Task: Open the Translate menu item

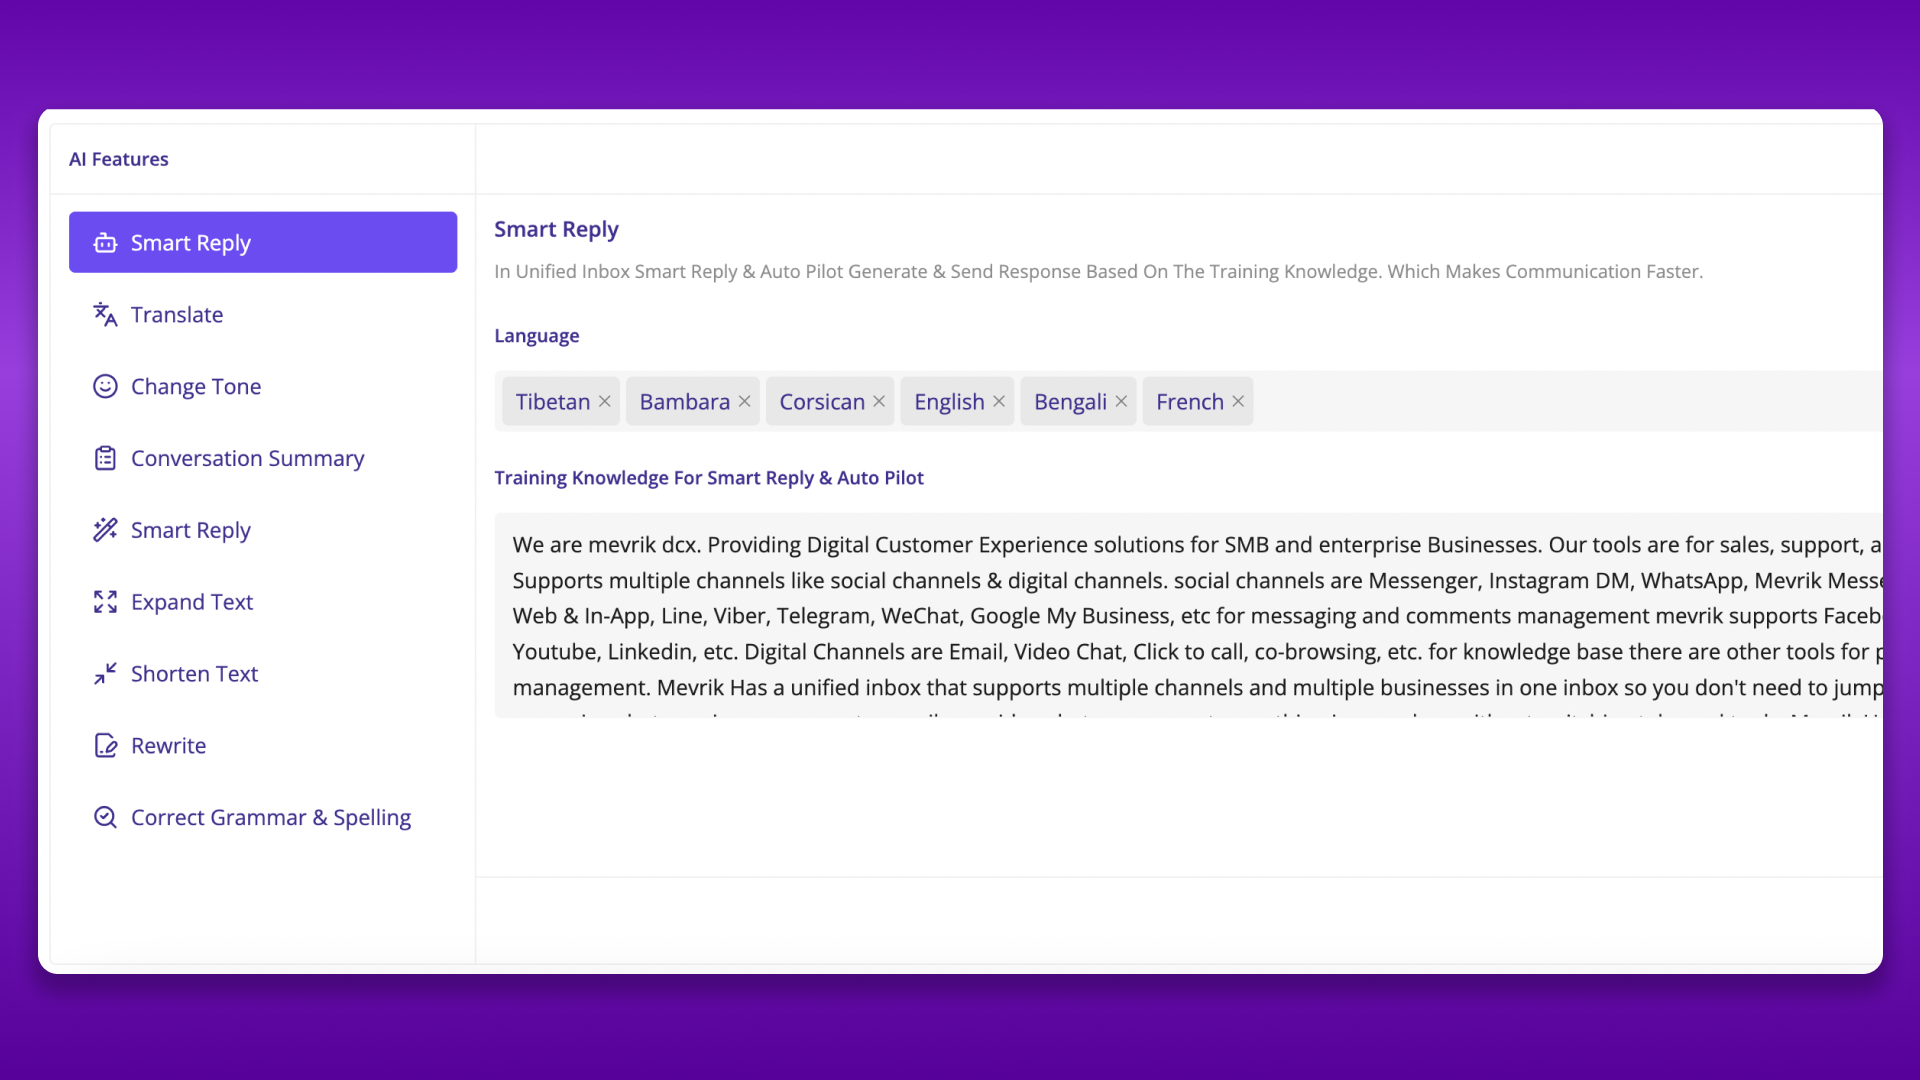Action: (x=177, y=315)
